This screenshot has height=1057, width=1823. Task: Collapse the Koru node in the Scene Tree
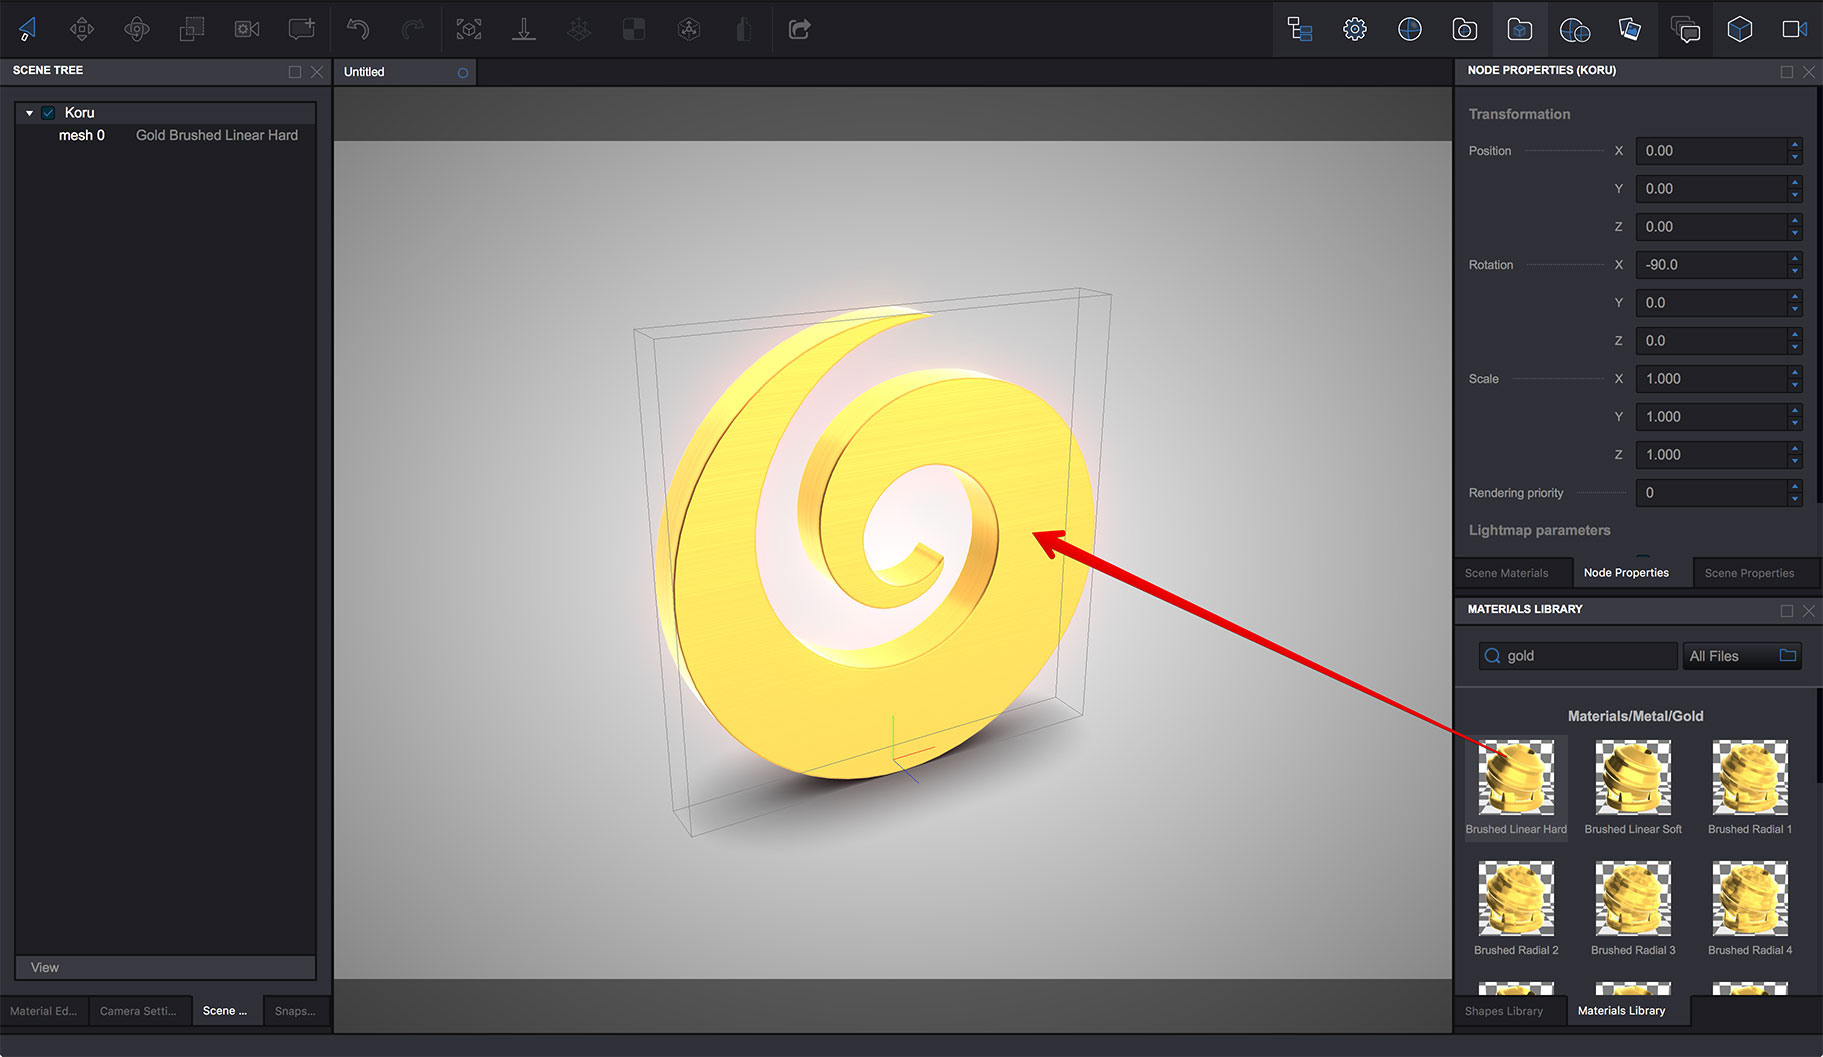coord(29,112)
